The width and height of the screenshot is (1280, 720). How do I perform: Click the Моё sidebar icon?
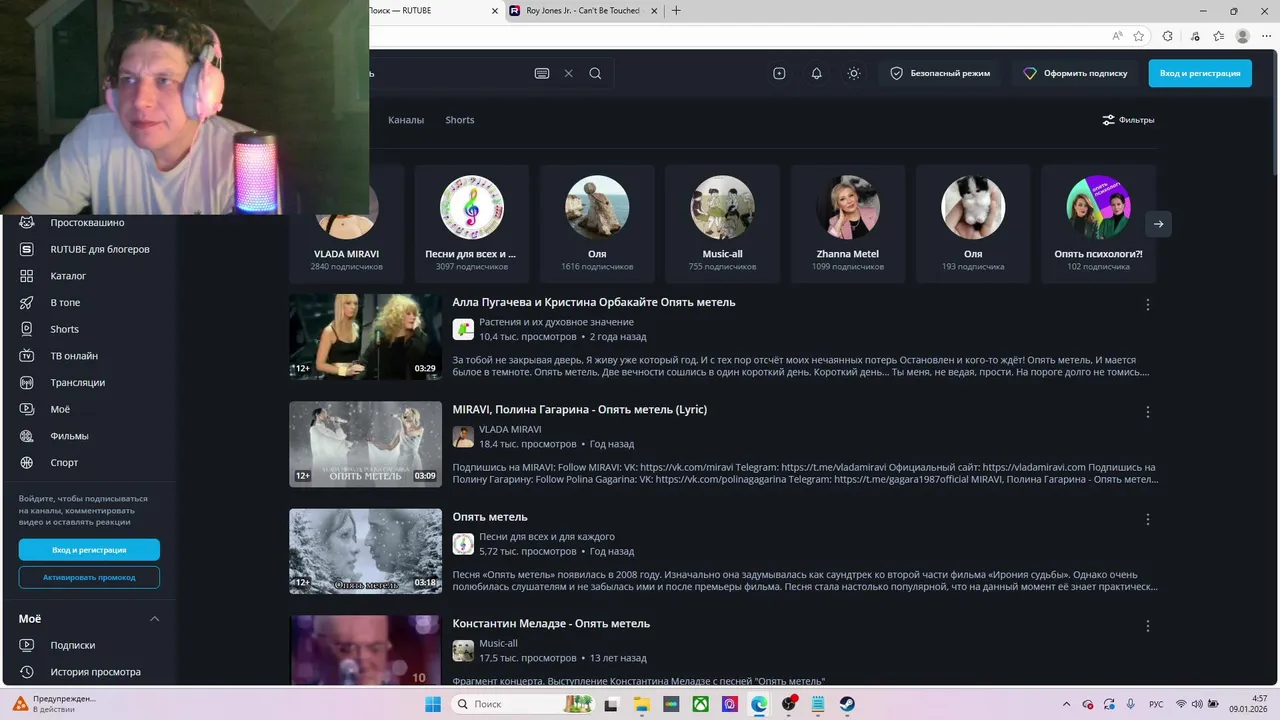[28, 409]
